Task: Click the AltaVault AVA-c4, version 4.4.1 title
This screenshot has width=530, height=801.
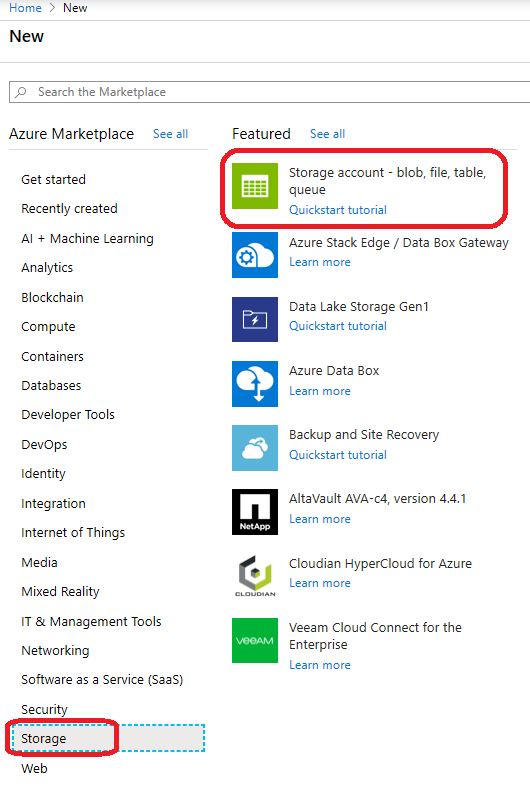Action: point(377,499)
